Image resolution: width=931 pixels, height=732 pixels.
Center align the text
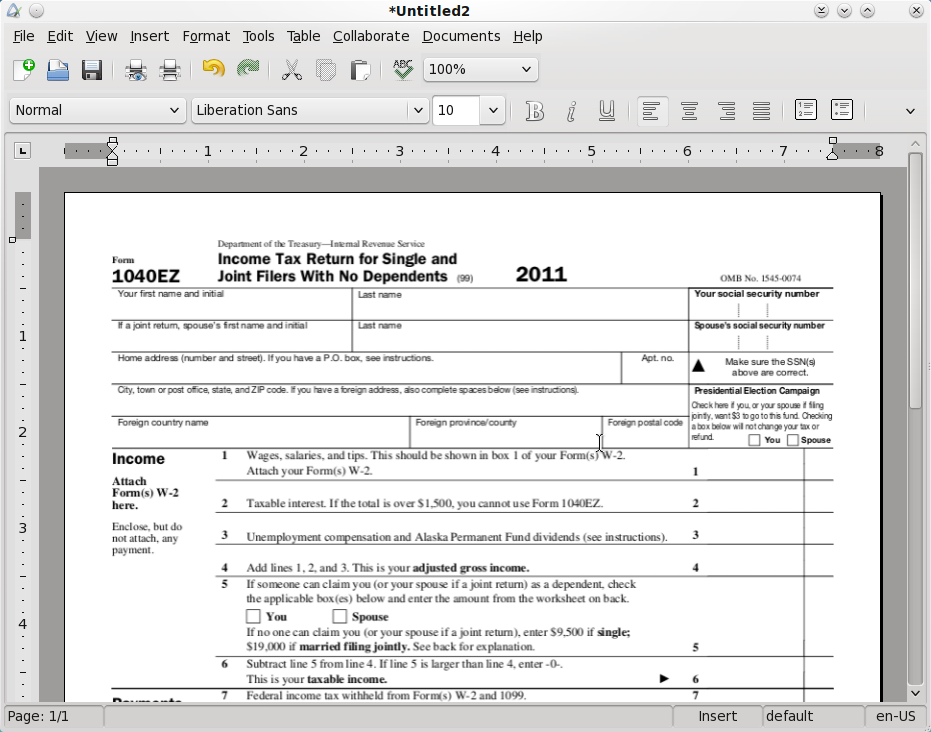tap(689, 110)
